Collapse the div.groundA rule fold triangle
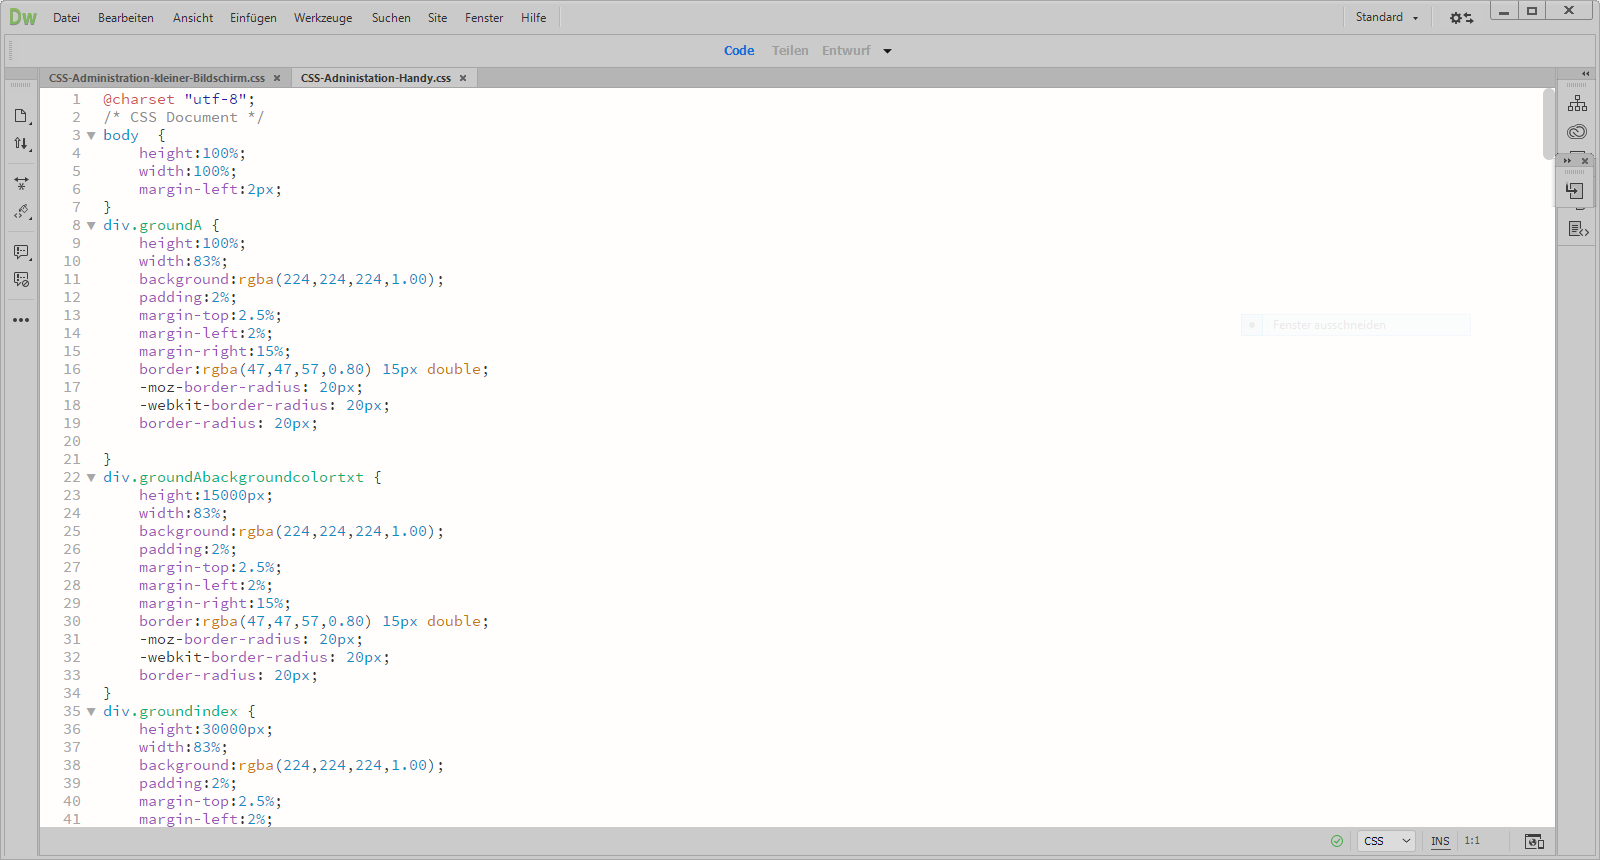This screenshot has width=1600, height=860. (91, 226)
